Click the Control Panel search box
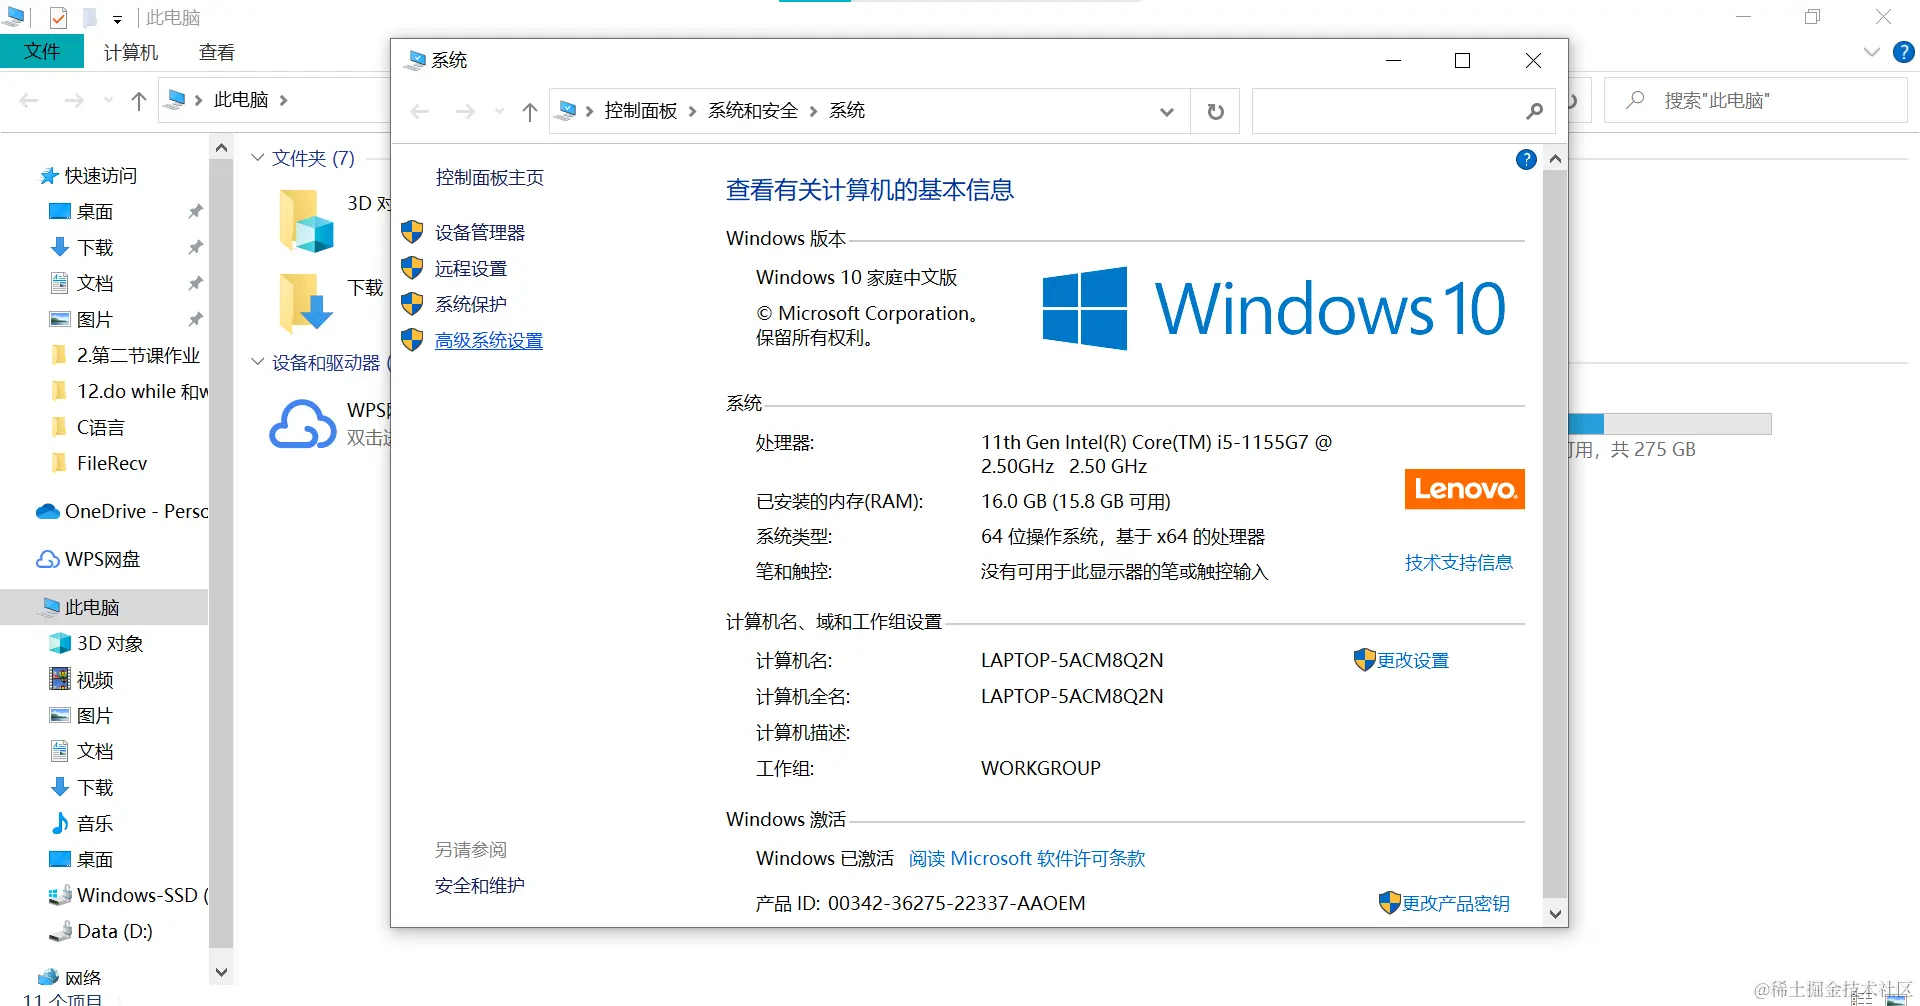This screenshot has height=1006, width=1920. pos(1403,111)
